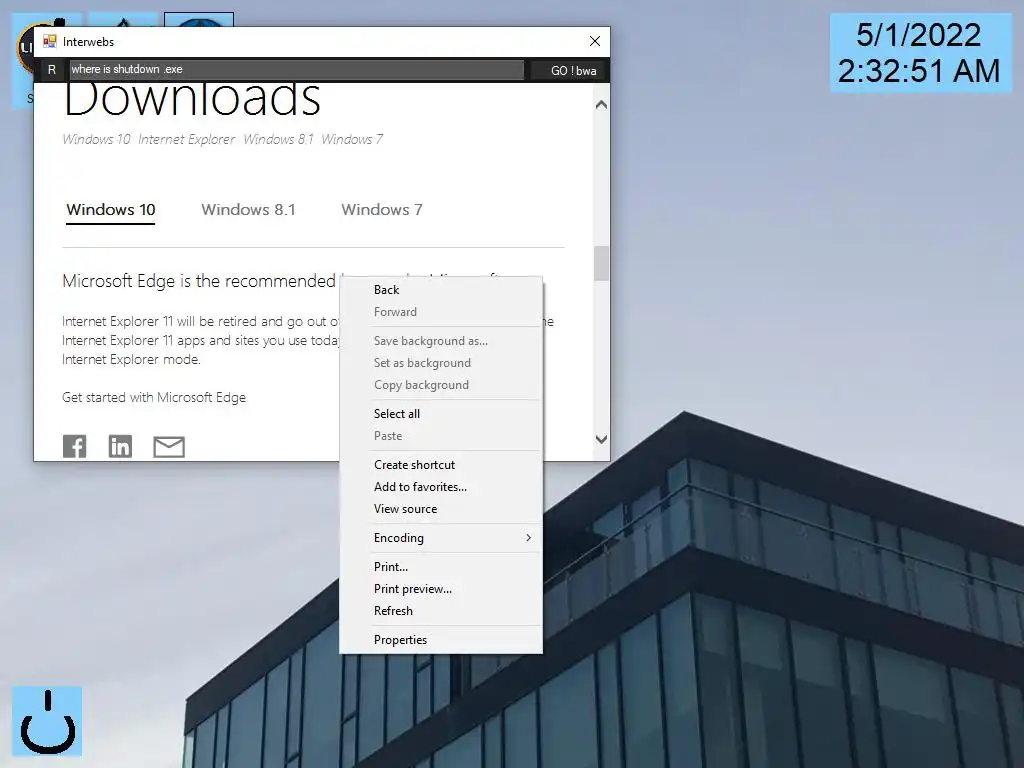The height and width of the screenshot is (768, 1024).
Task: Choose 'Create shortcut' from the context menu
Action: pos(441,465)
